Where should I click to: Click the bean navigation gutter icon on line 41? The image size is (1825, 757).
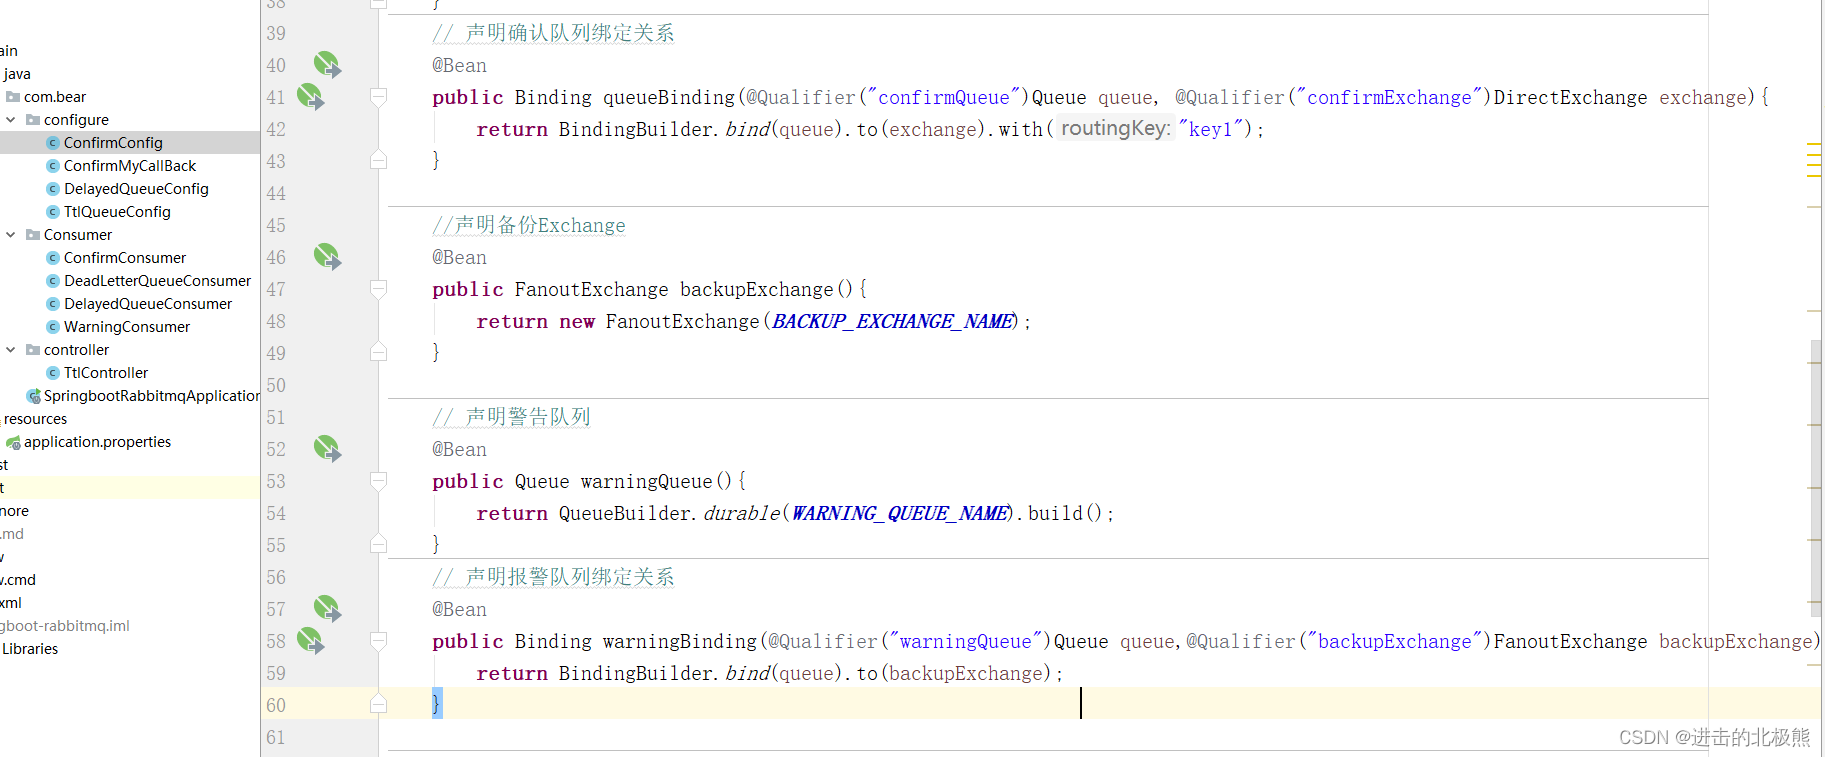tap(311, 97)
